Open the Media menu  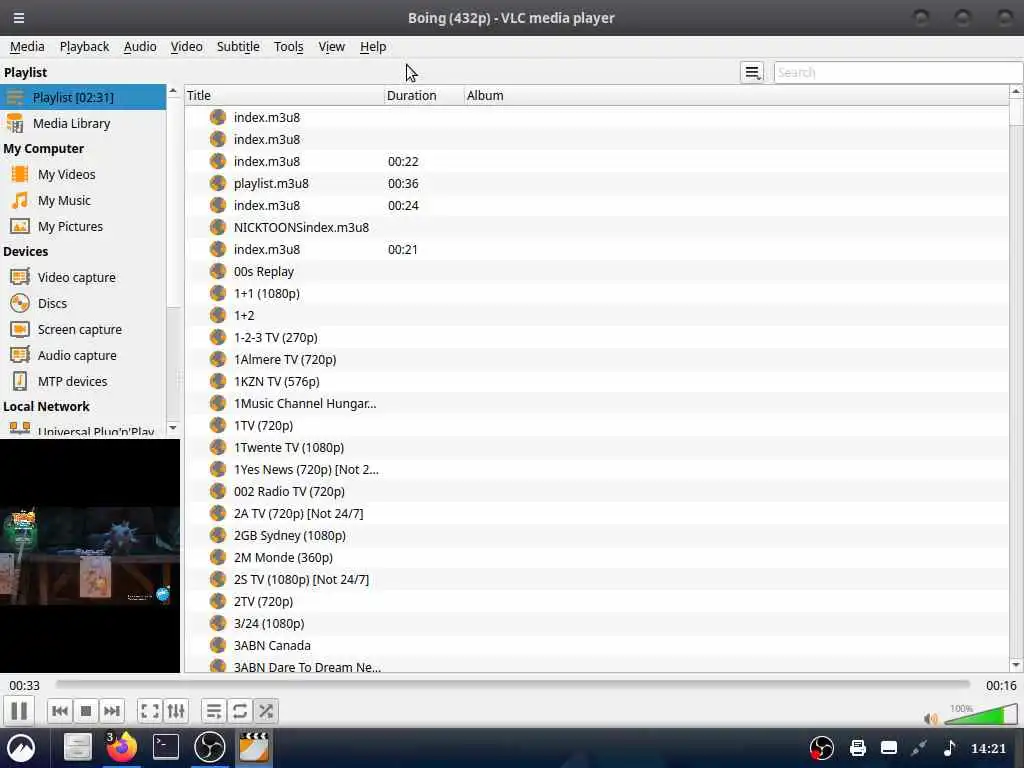point(27,46)
